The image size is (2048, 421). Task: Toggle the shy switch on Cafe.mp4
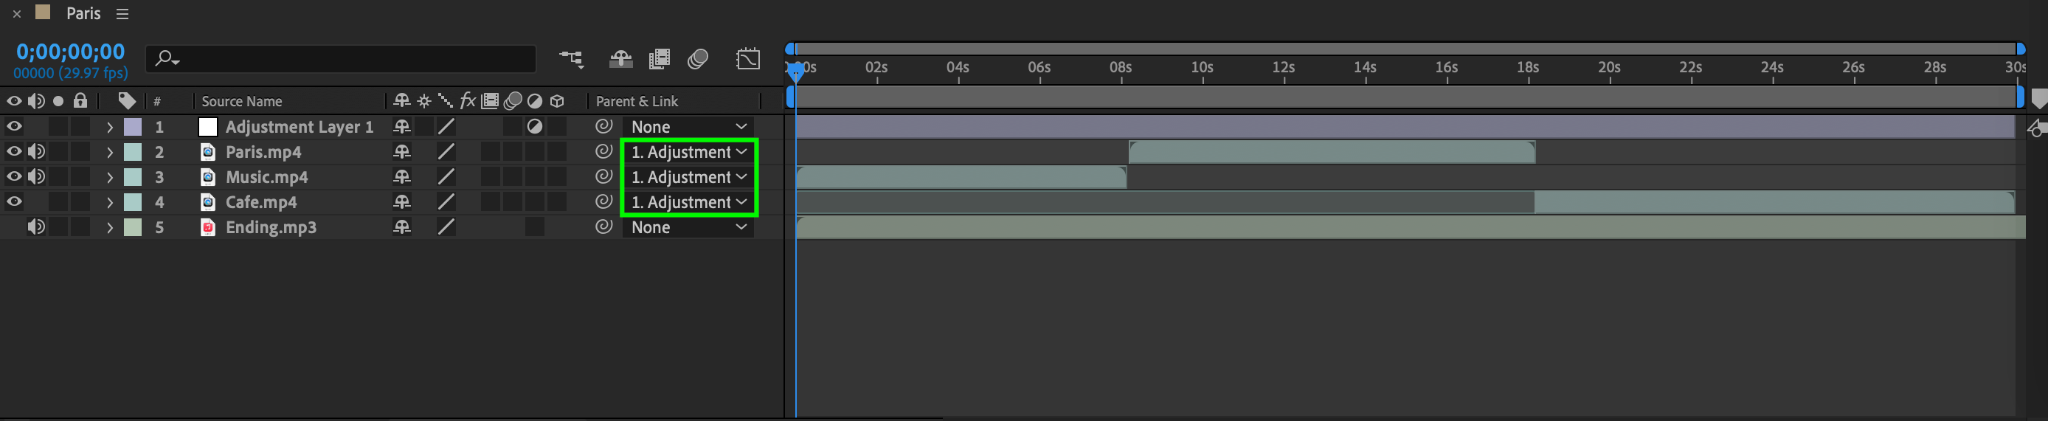click(401, 202)
